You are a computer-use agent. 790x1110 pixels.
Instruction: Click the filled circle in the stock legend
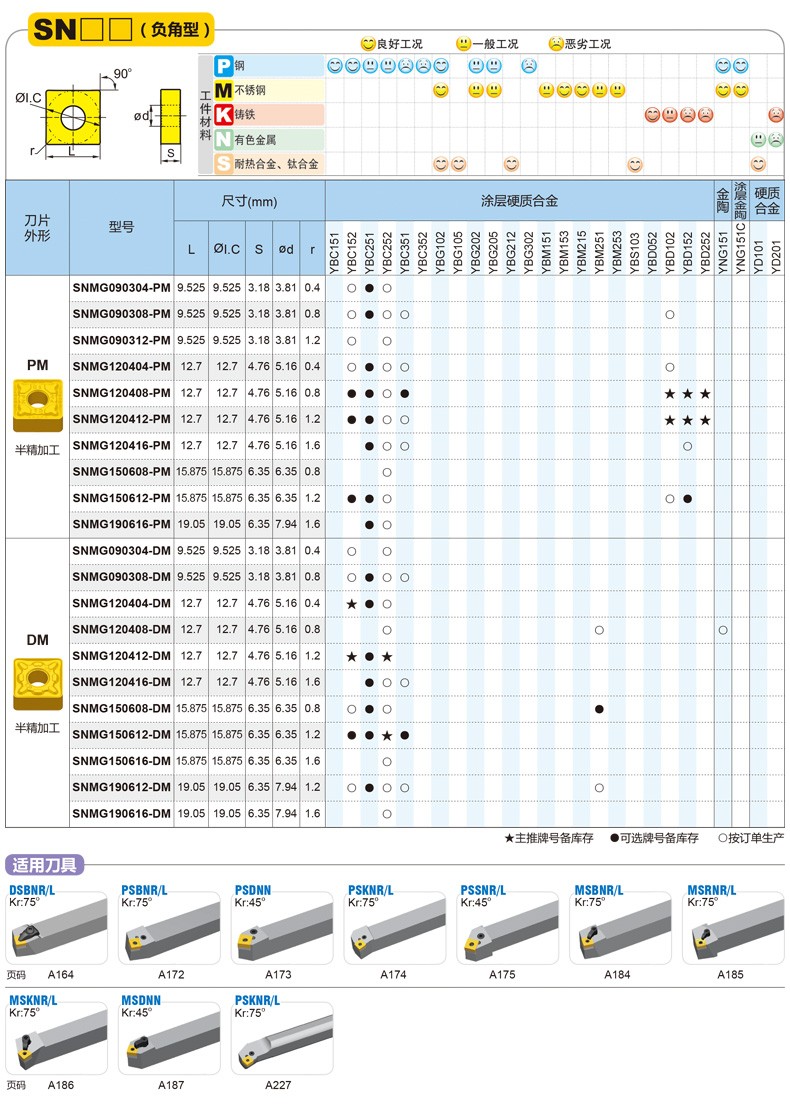614,838
